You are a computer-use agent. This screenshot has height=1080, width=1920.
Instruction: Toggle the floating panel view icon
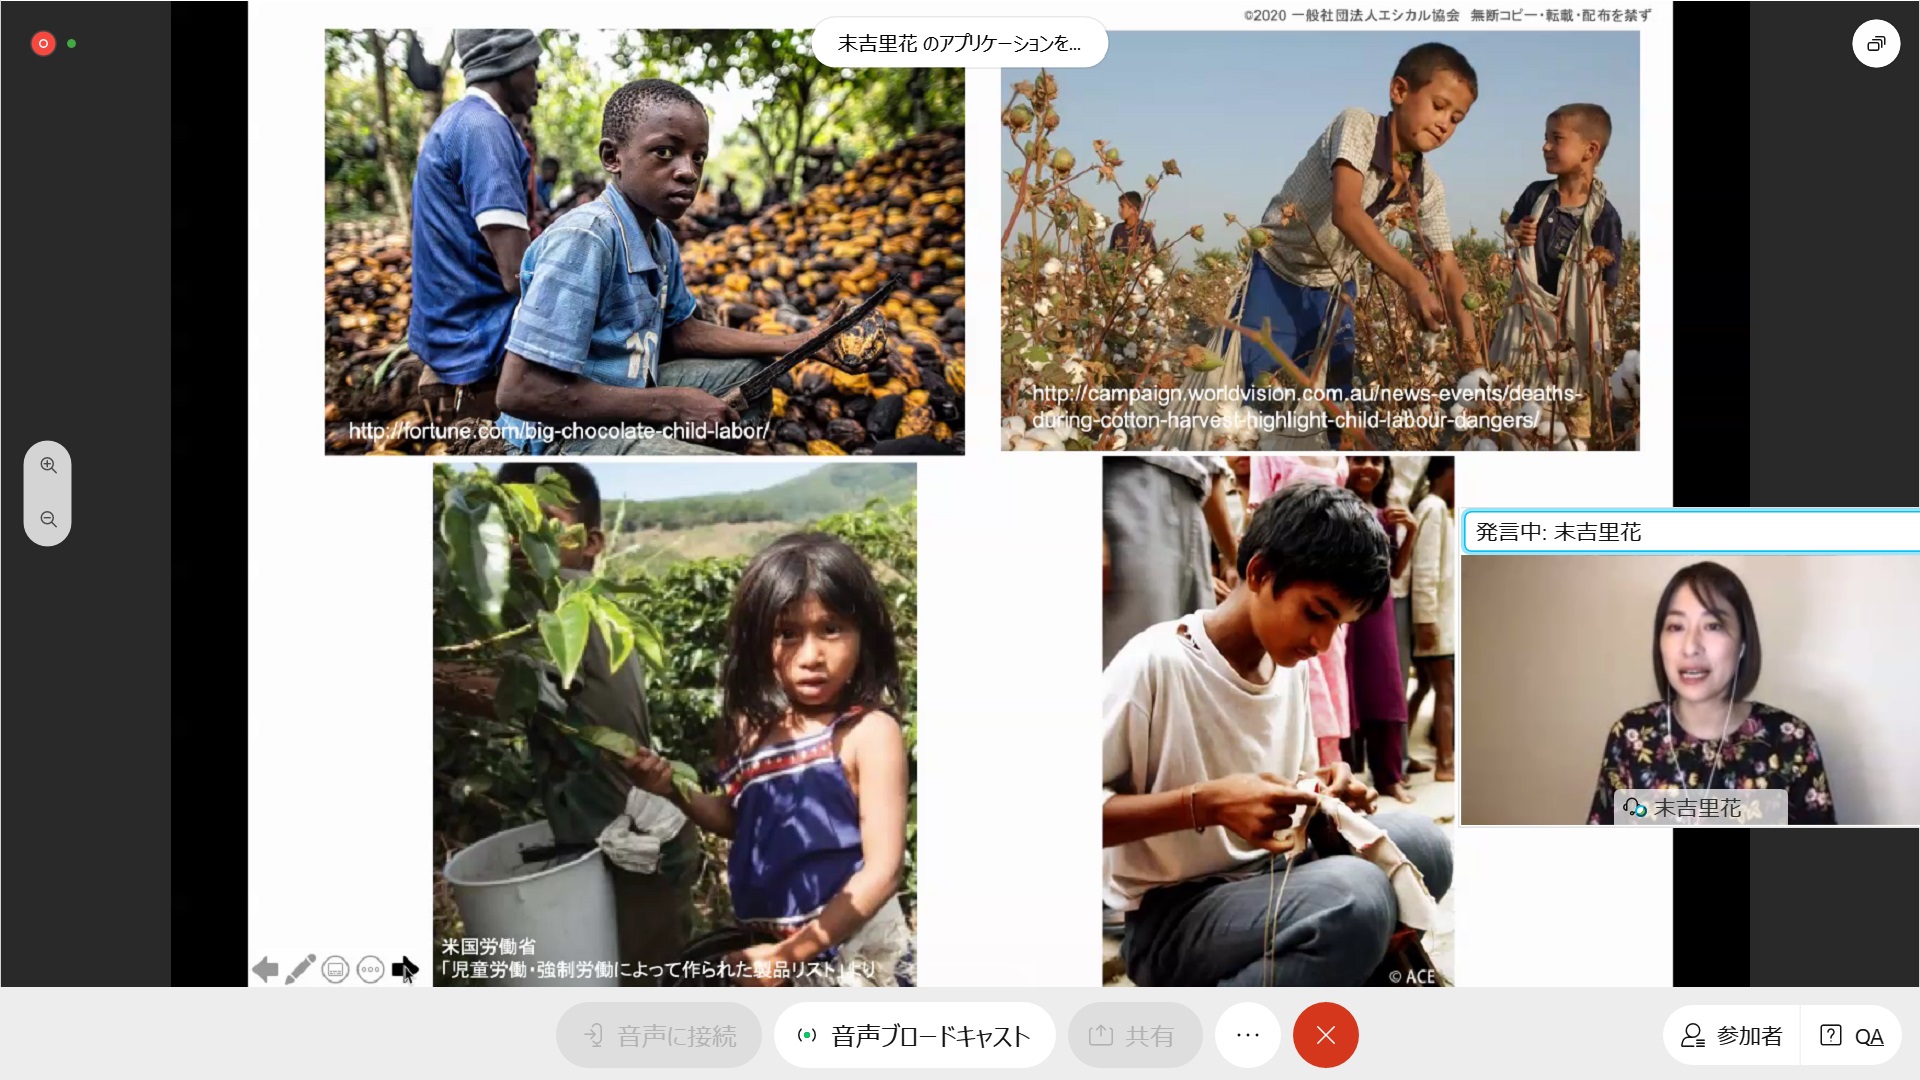click(1876, 44)
